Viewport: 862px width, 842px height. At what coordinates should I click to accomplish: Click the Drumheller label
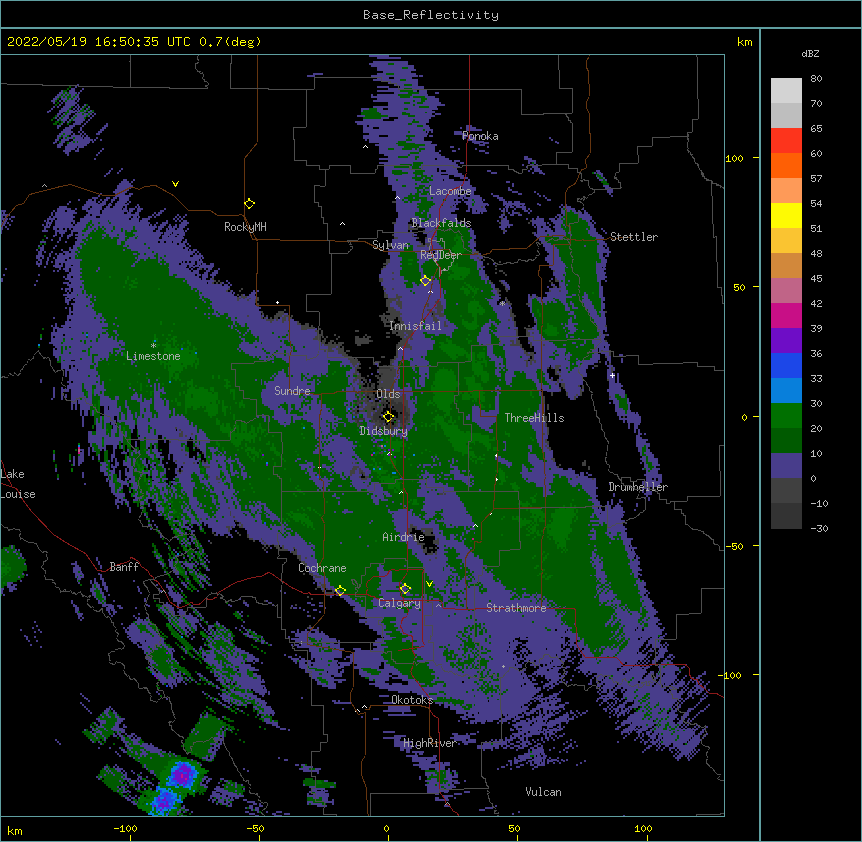[638, 487]
